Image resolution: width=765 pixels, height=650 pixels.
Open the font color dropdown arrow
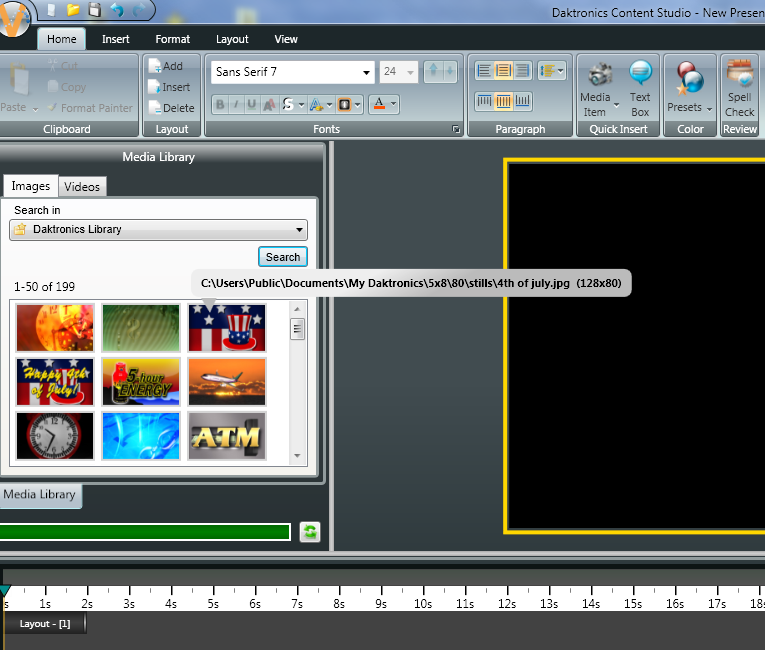click(x=394, y=104)
